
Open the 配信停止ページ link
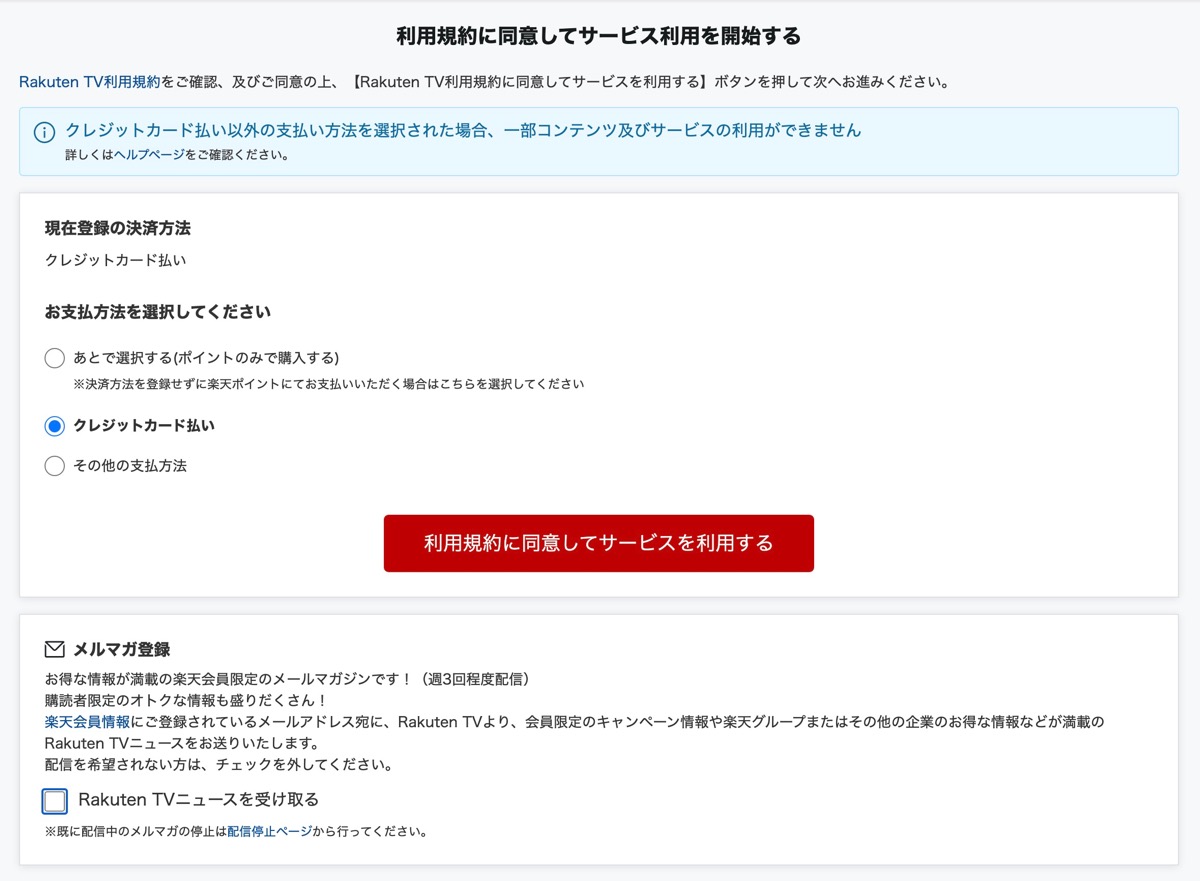click(270, 831)
